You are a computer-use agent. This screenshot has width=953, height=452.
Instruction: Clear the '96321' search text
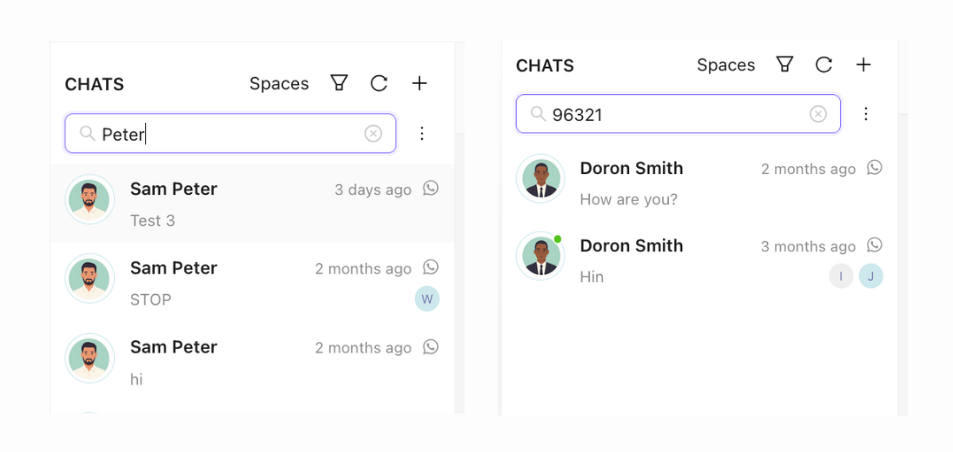(x=818, y=114)
